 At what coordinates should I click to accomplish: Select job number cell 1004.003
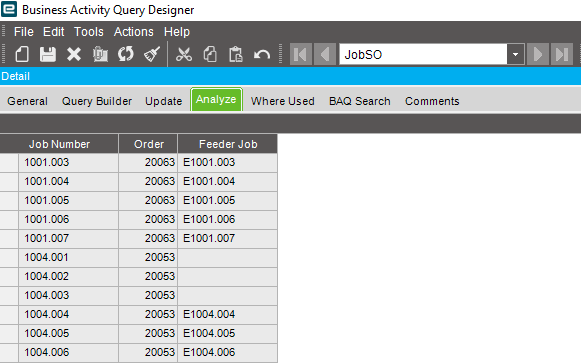pyautogui.click(x=69, y=295)
